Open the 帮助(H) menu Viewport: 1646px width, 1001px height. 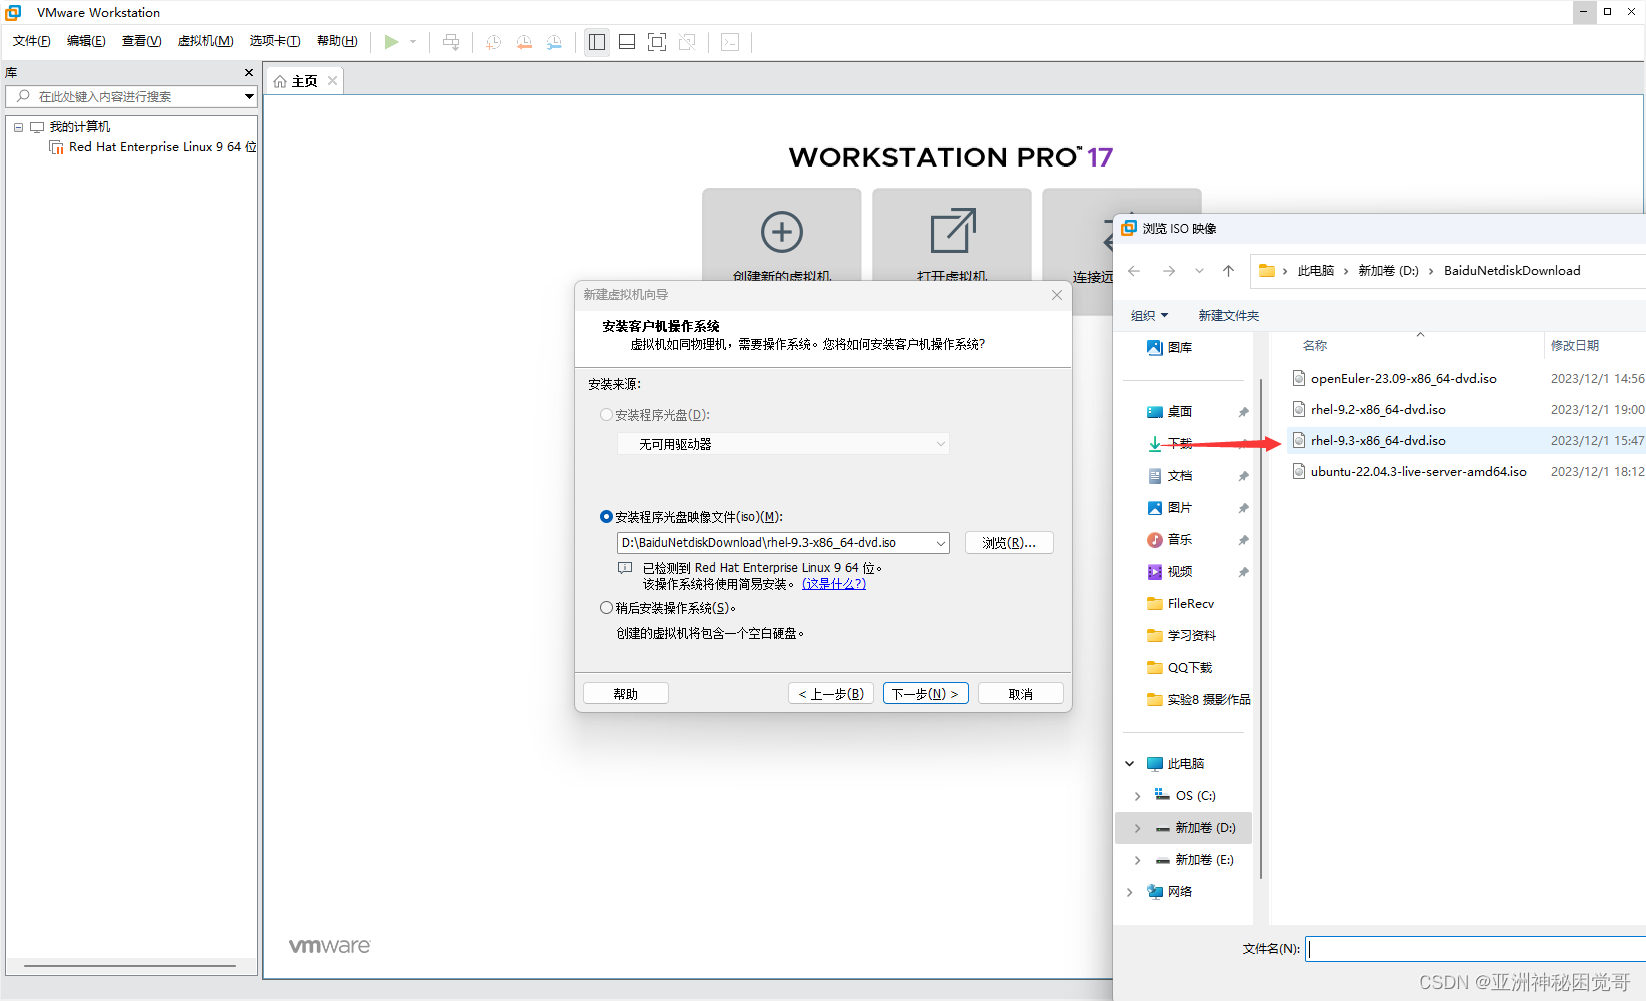click(x=337, y=41)
